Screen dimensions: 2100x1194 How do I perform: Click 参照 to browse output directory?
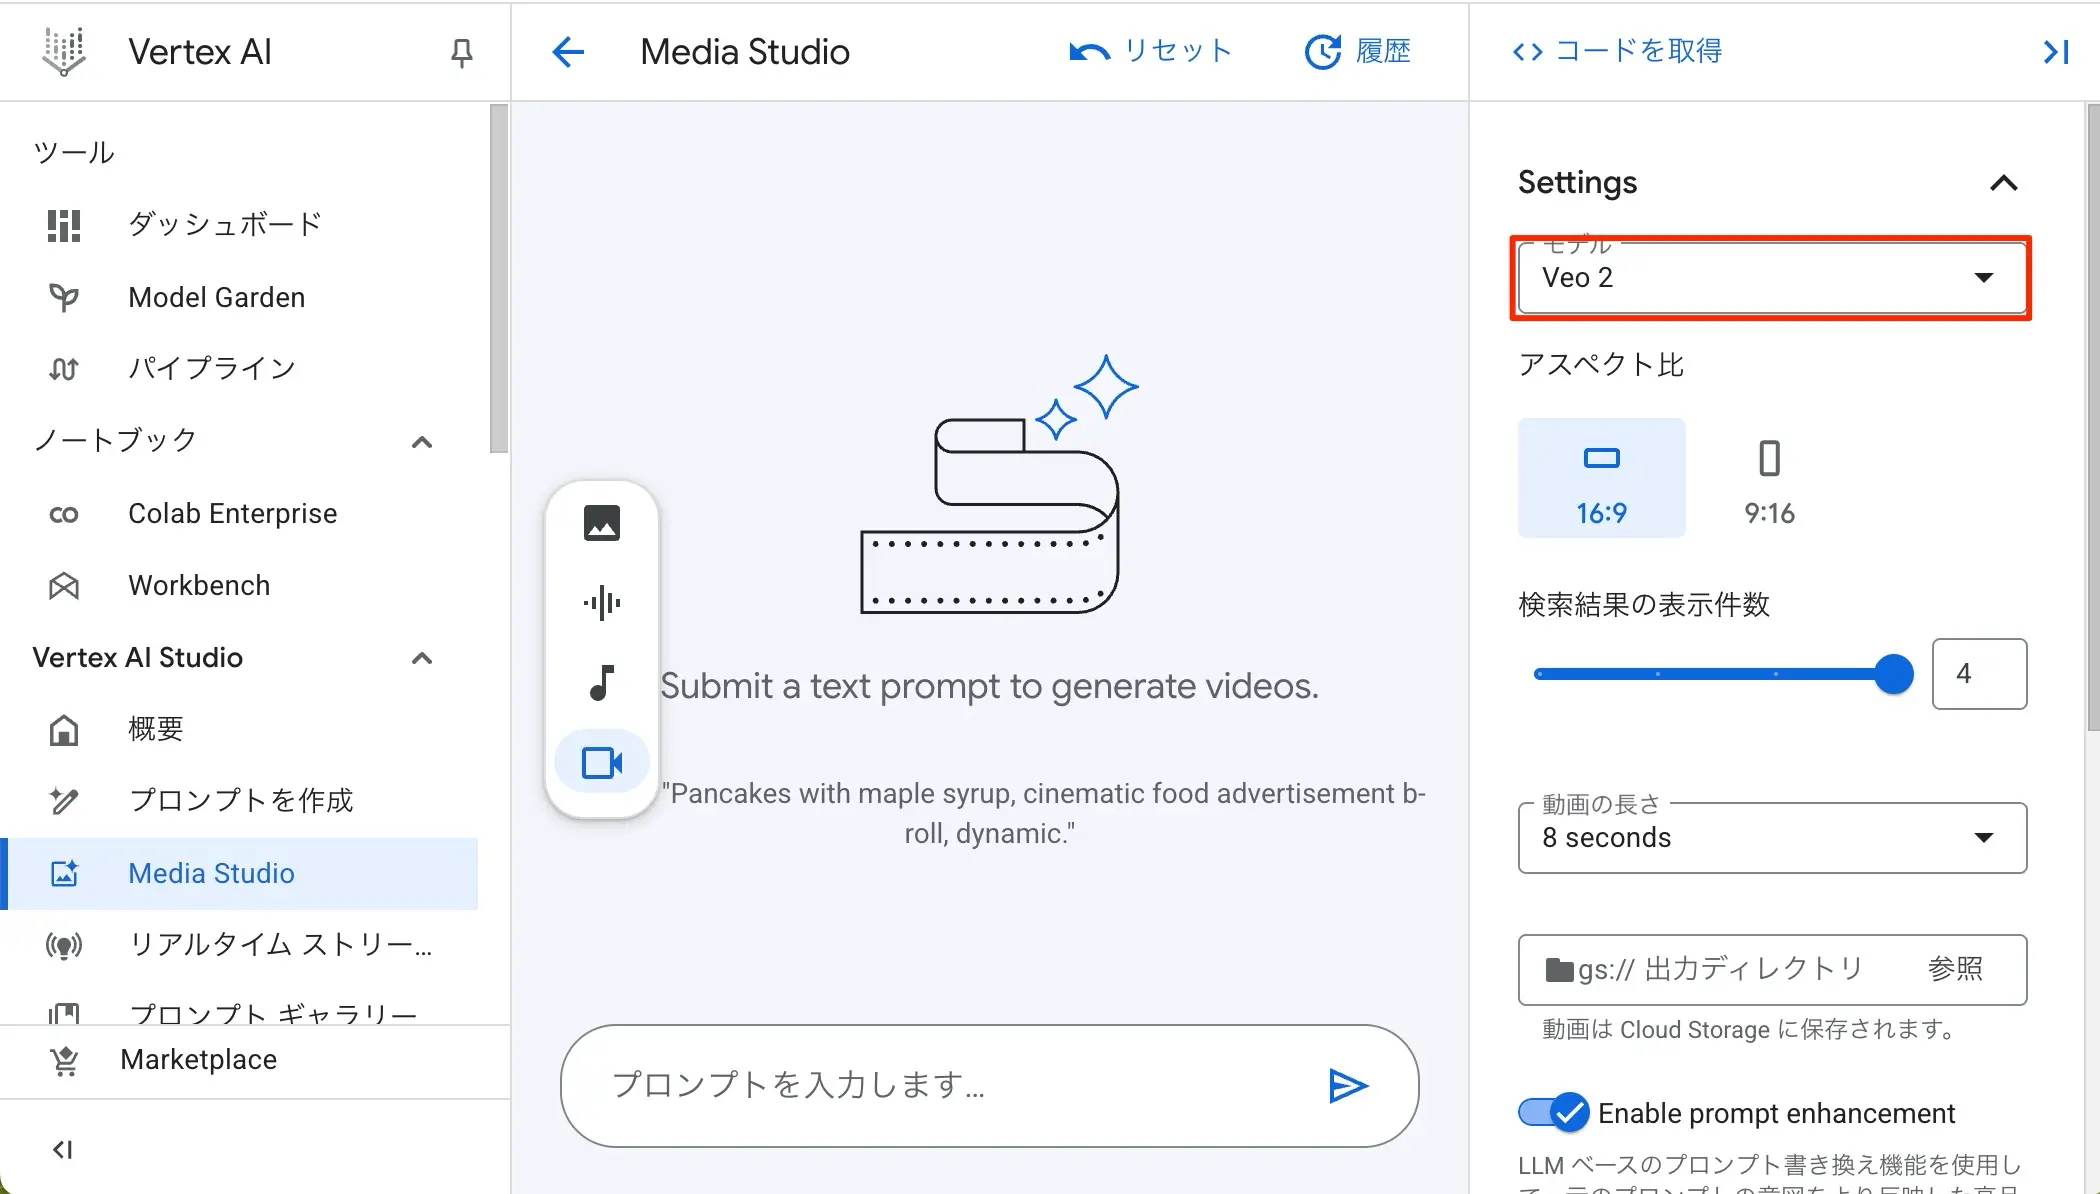point(1955,969)
